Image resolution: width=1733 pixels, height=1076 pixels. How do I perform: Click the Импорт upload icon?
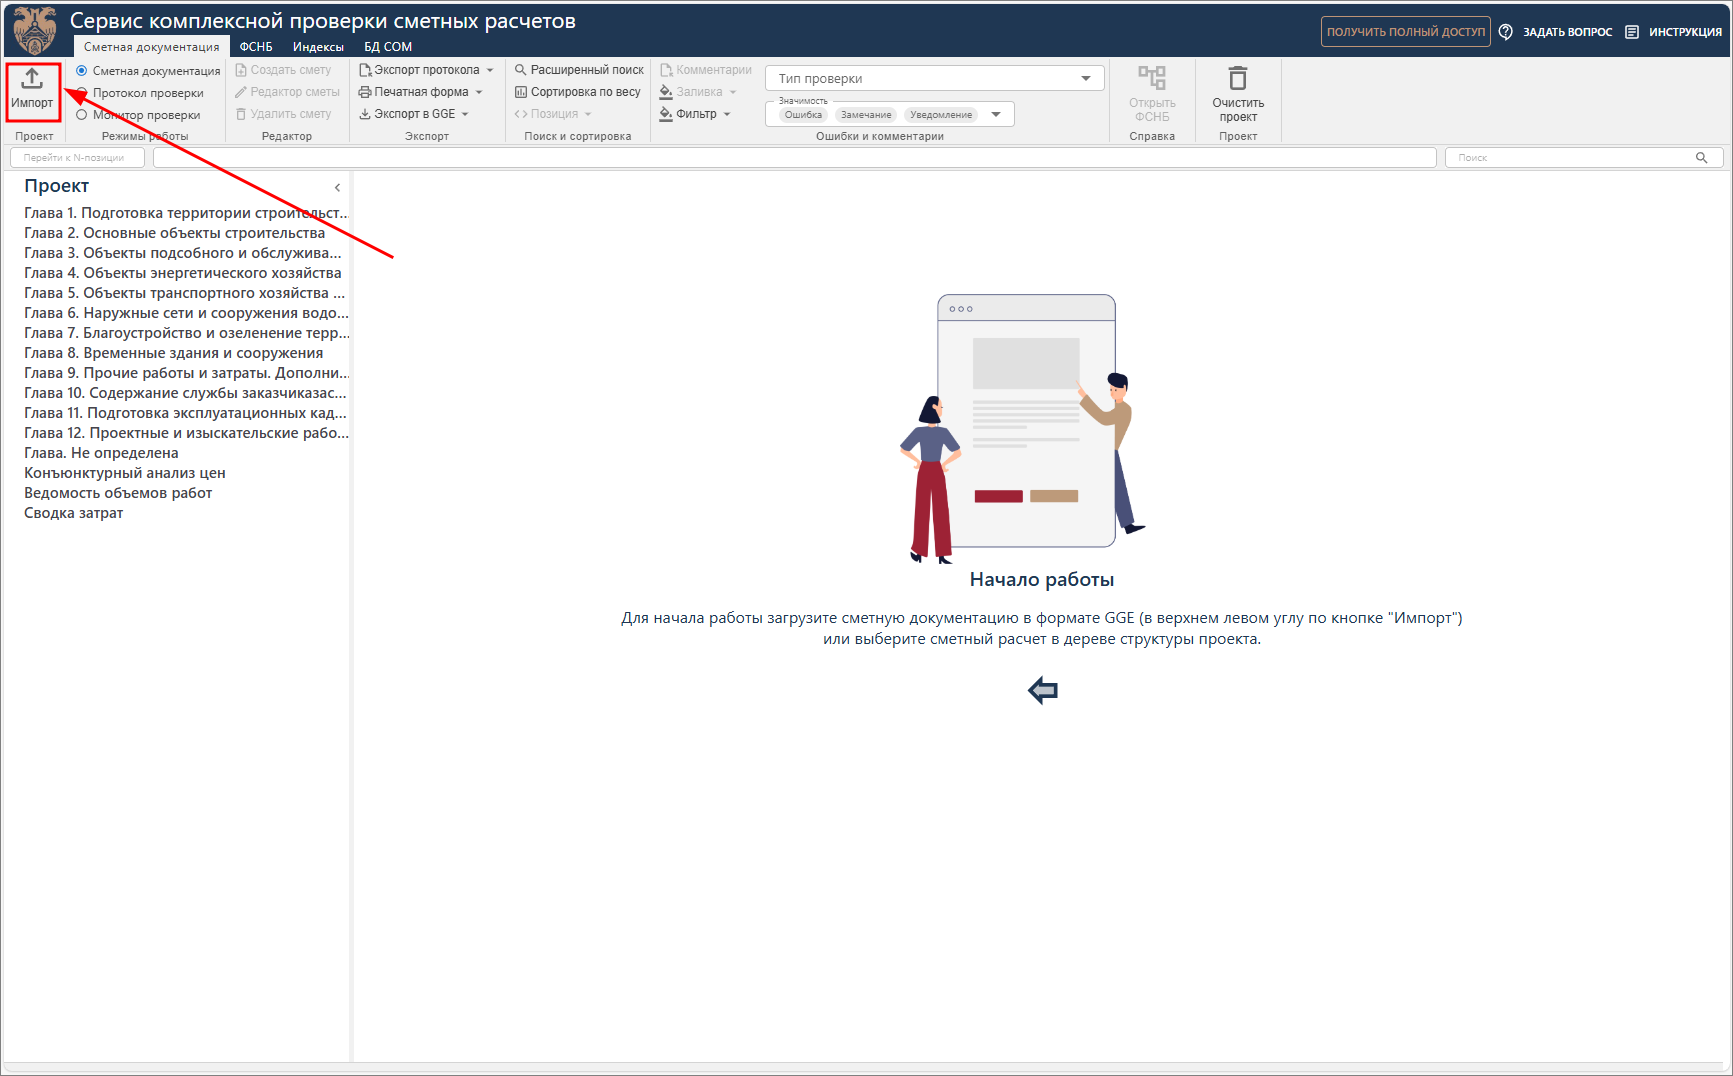tap(32, 79)
